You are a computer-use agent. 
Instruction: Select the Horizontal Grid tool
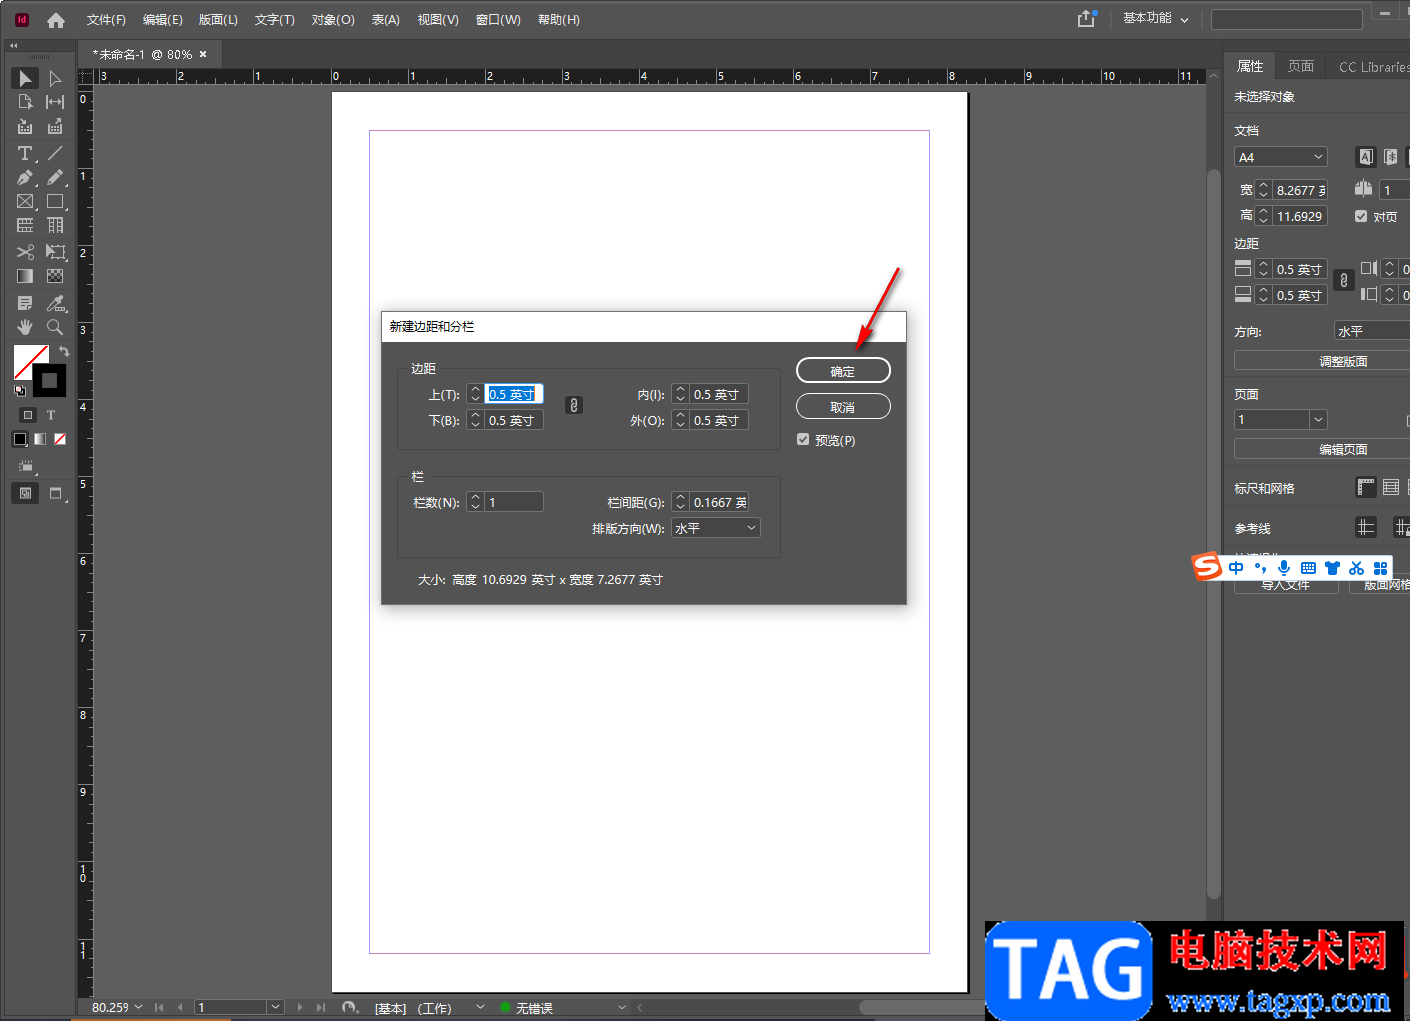(x=25, y=225)
